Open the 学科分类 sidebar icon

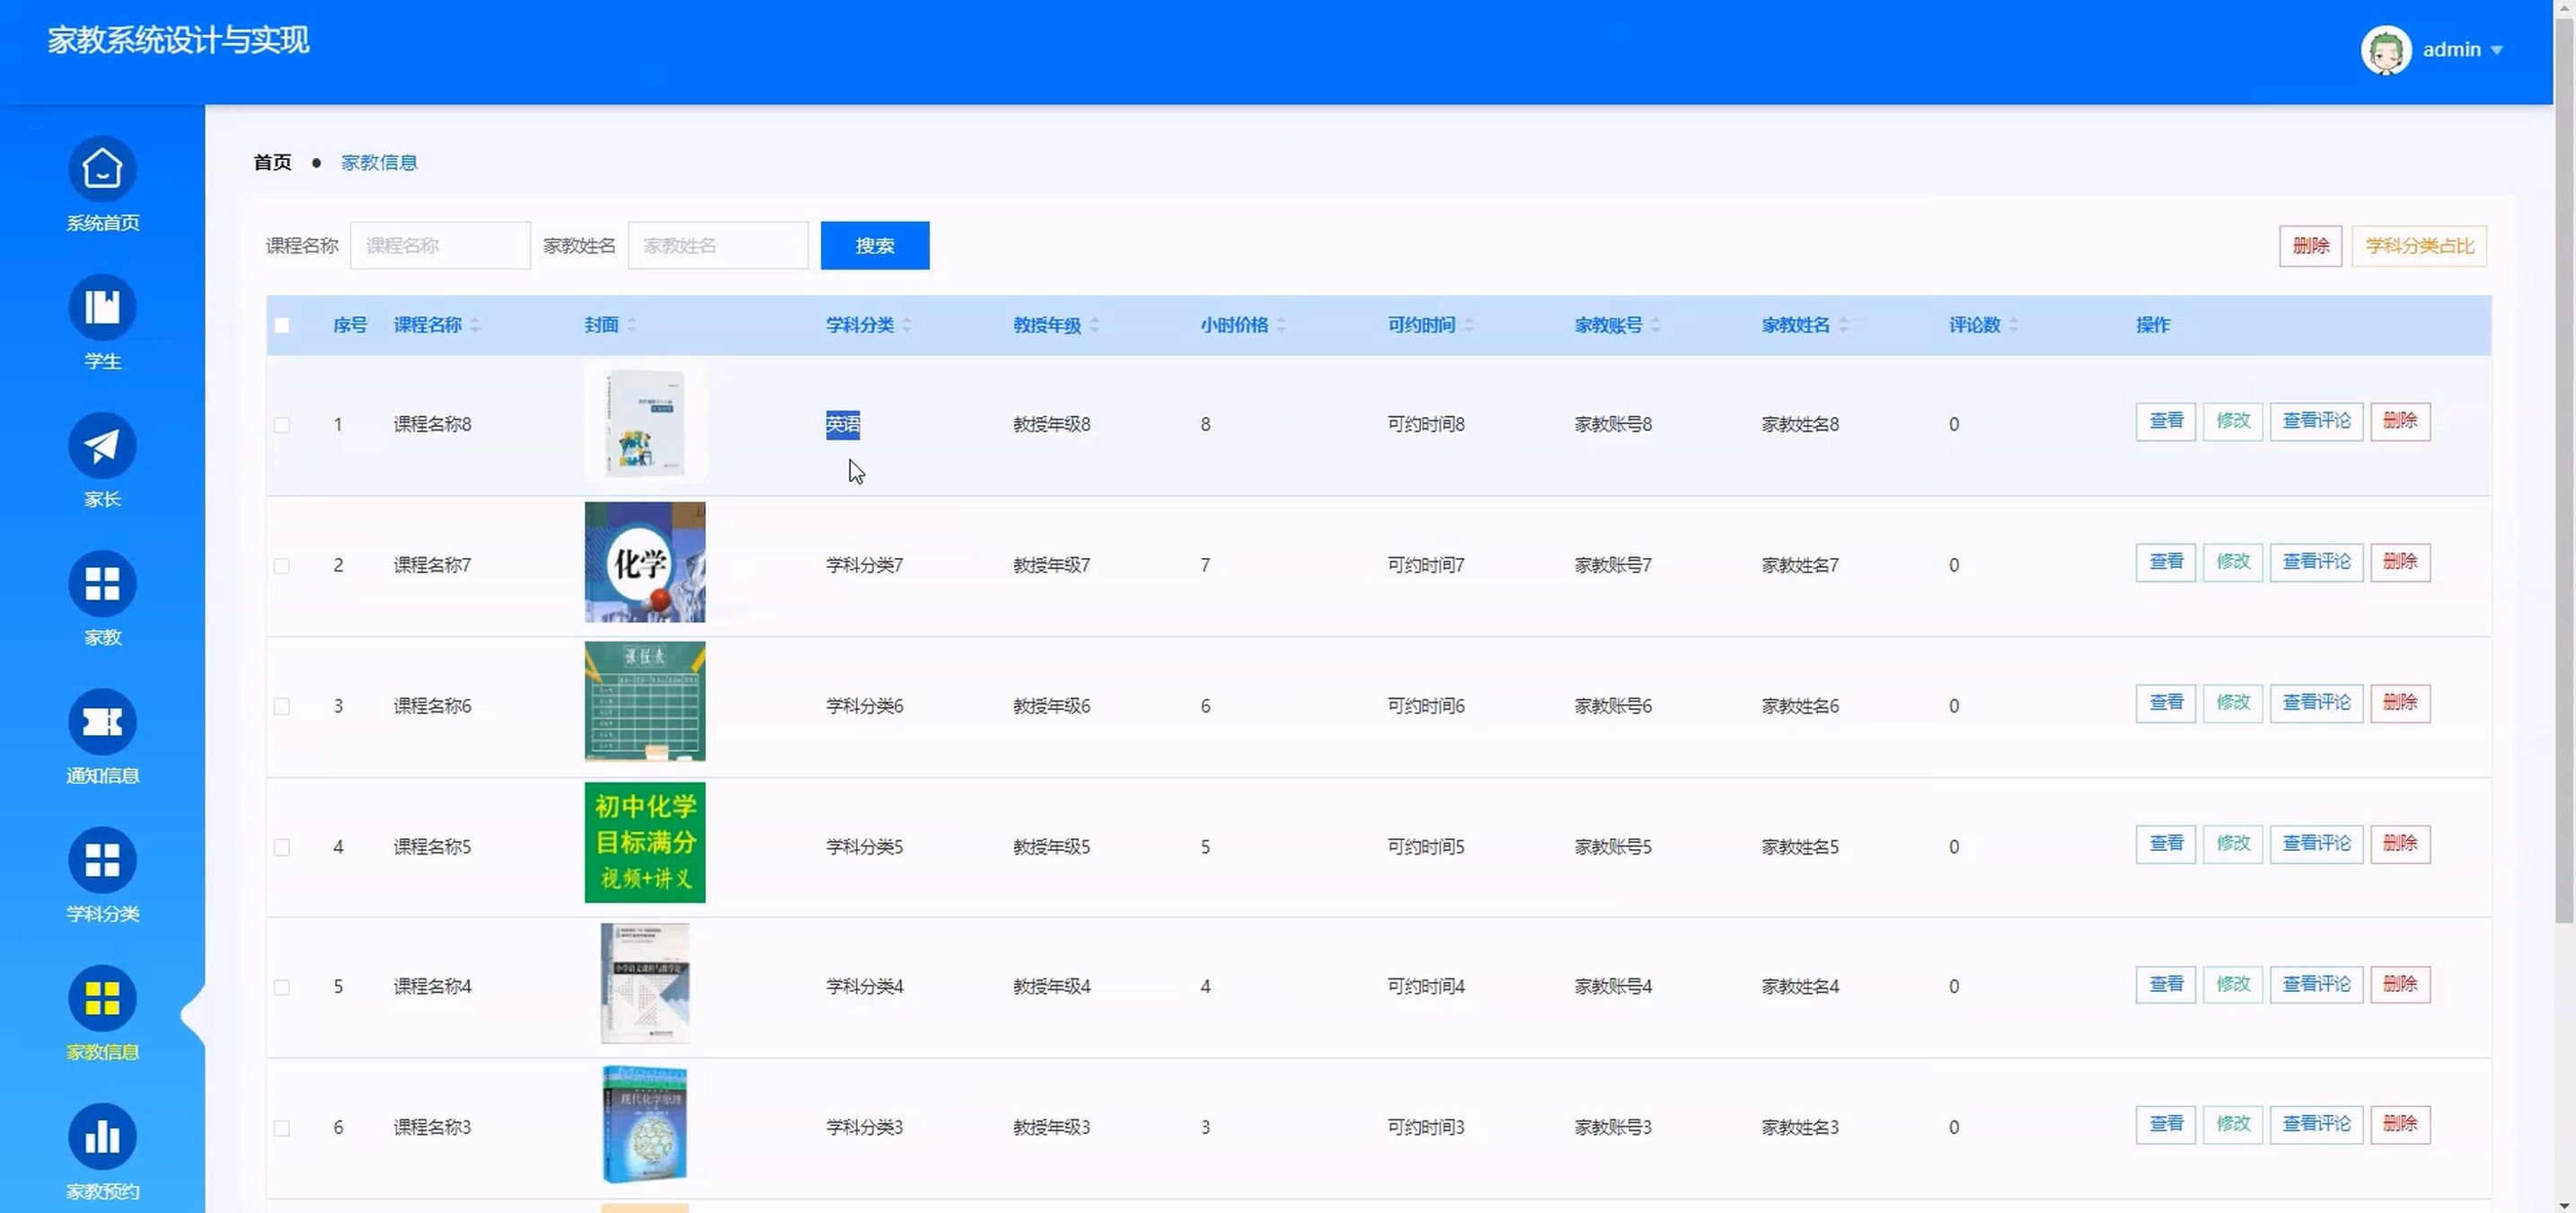coord(102,860)
